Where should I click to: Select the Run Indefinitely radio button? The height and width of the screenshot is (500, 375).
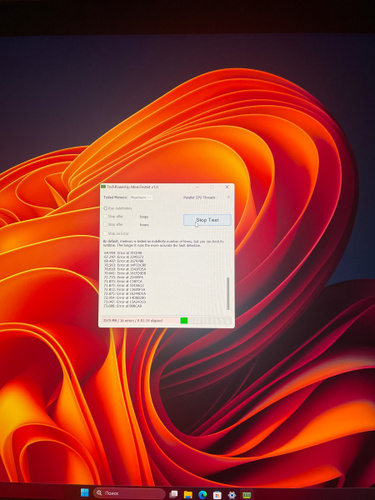pos(105,208)
